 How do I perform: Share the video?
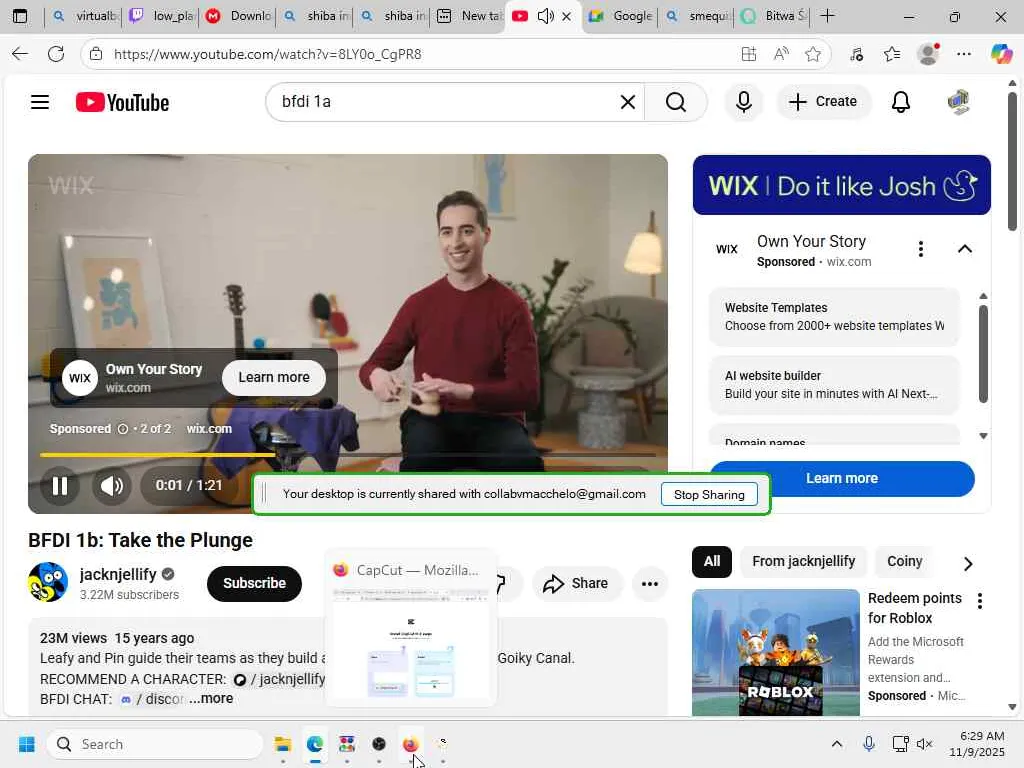[x=577, y=583]
